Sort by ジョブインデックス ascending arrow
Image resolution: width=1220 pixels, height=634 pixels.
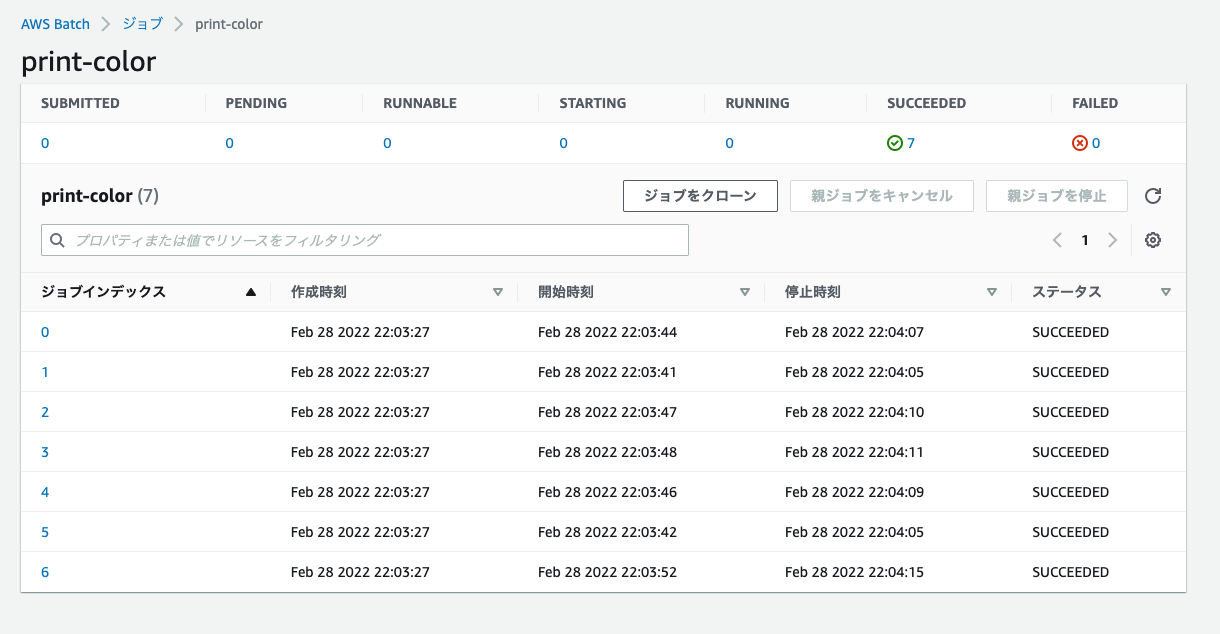tap(251, 292)
